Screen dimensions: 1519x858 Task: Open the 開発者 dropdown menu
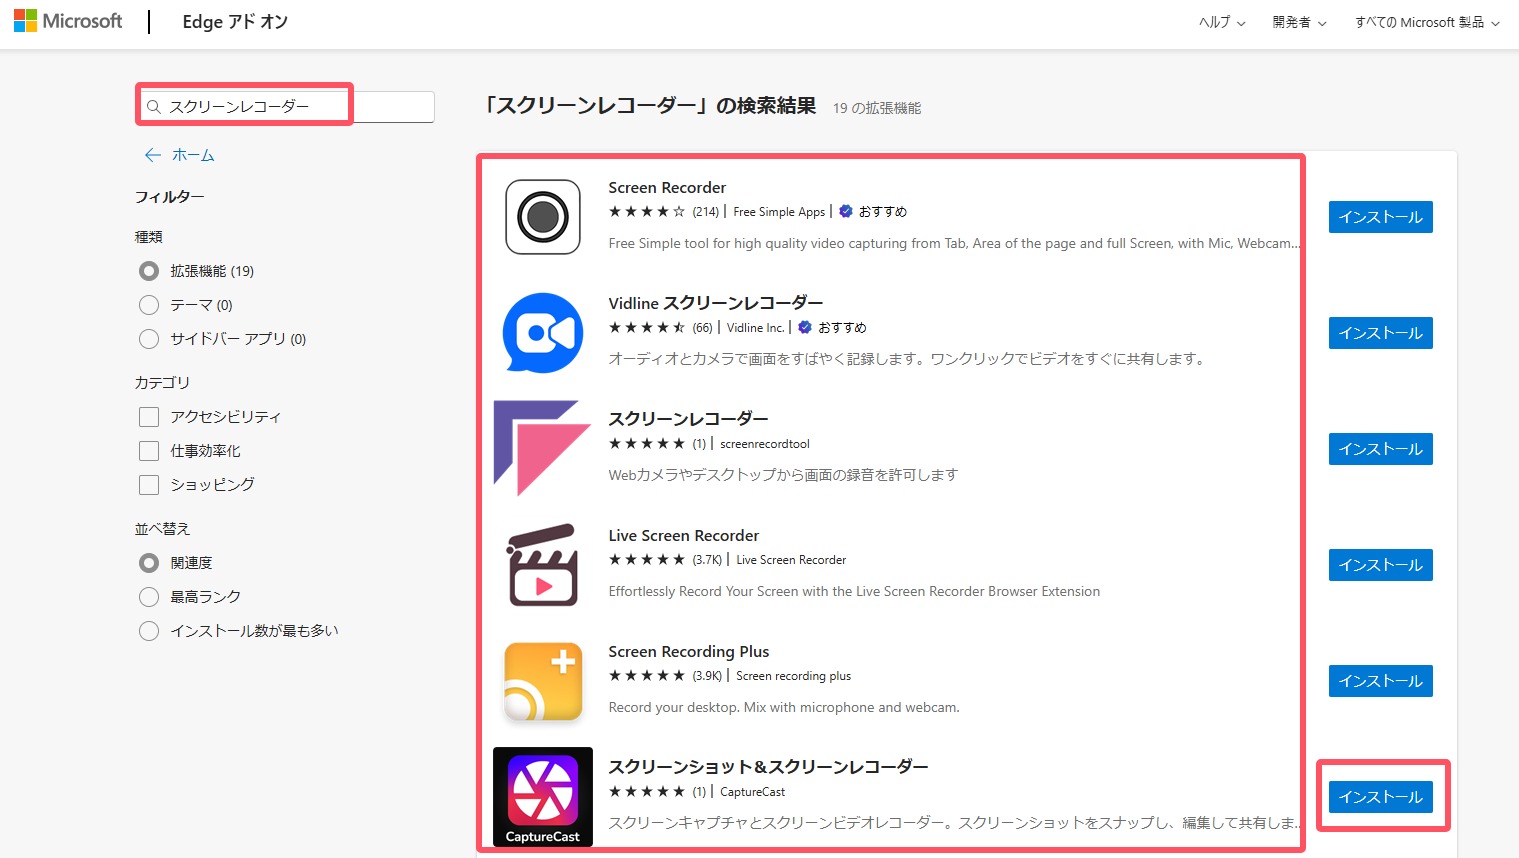[x=1299, y=22]
